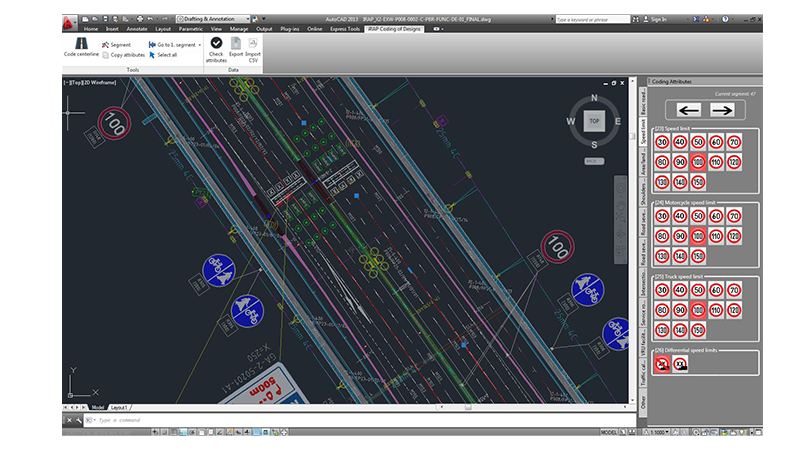Image resolution: width=800 pixels, height=450 pixels.
Task: Click the Import CSV icon
Action: [x=253, y=43]
